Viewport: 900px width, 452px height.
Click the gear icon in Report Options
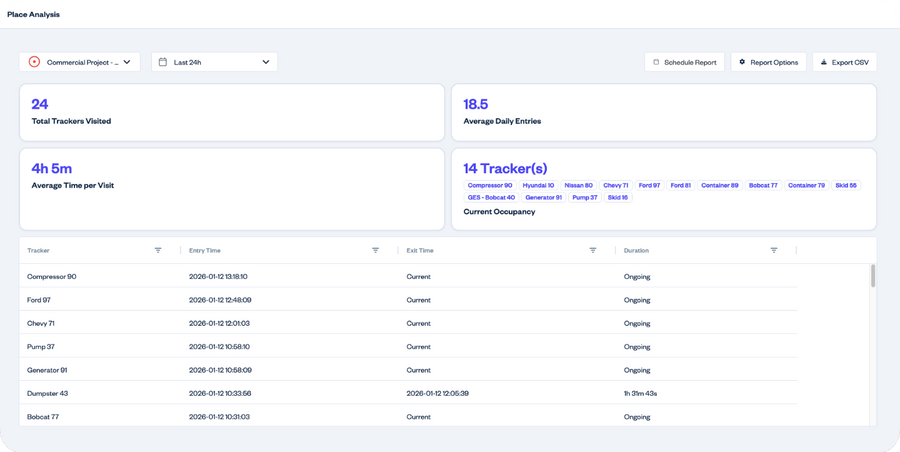coord(742,62)
